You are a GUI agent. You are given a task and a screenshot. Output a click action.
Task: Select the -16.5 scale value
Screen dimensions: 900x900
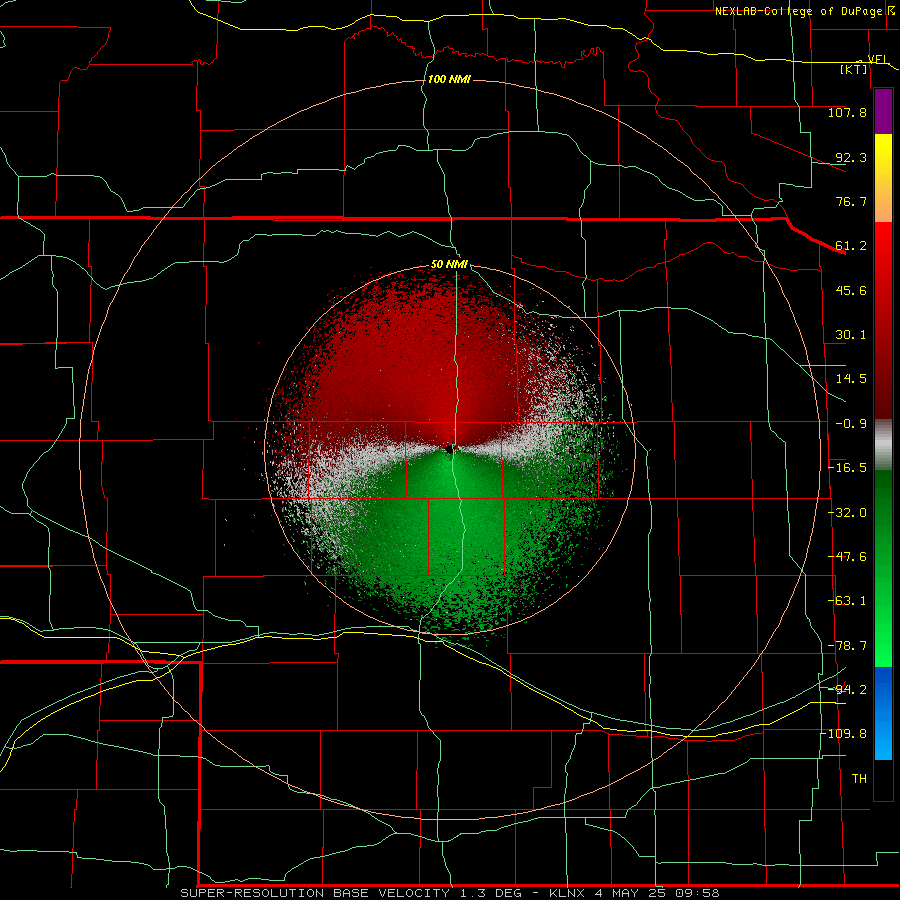point(847,468)
